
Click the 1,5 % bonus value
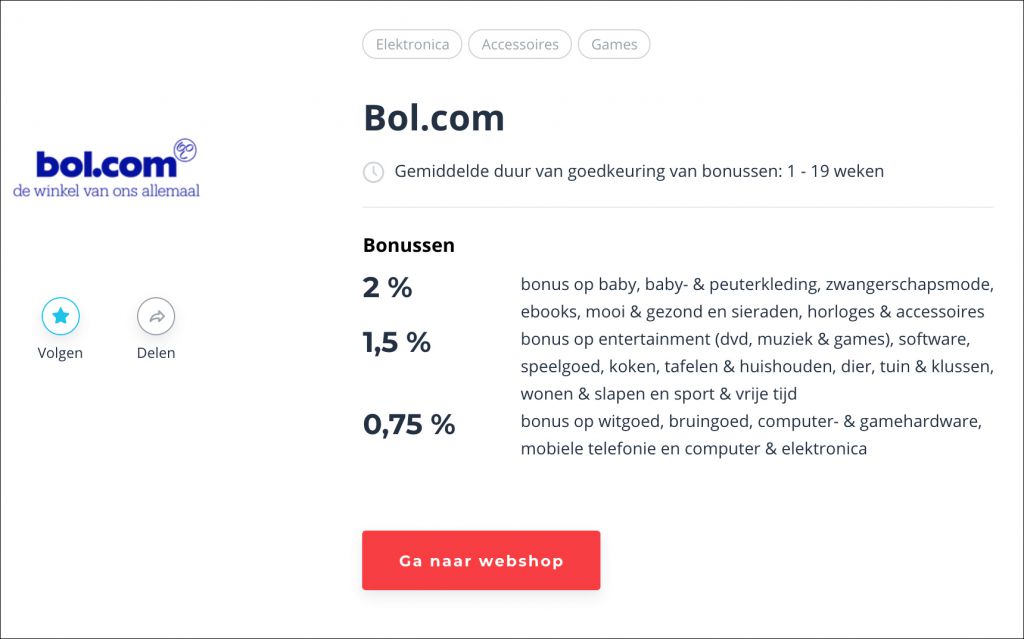point(396,342)
